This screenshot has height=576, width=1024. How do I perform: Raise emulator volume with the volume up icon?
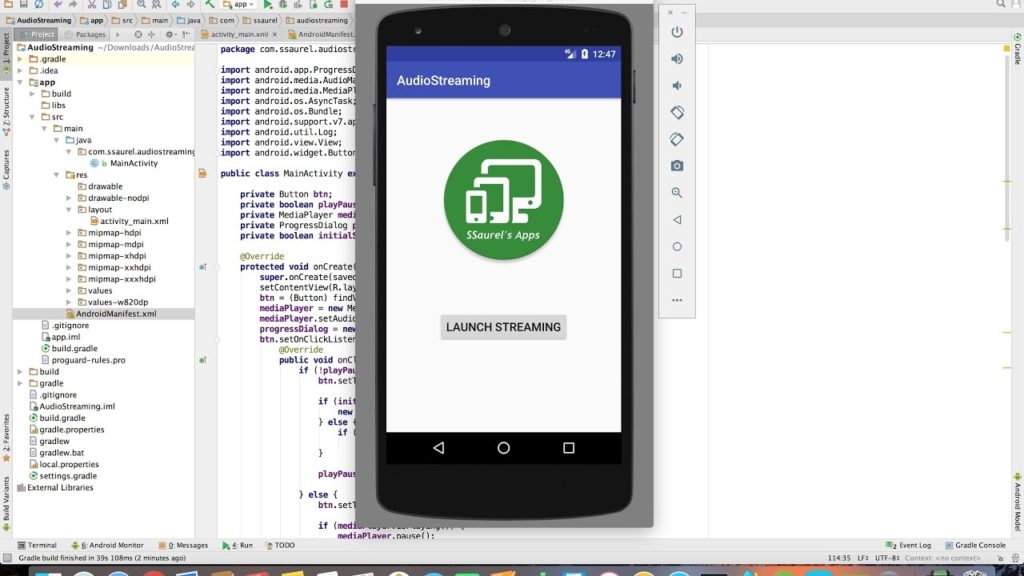pos(677,59)
